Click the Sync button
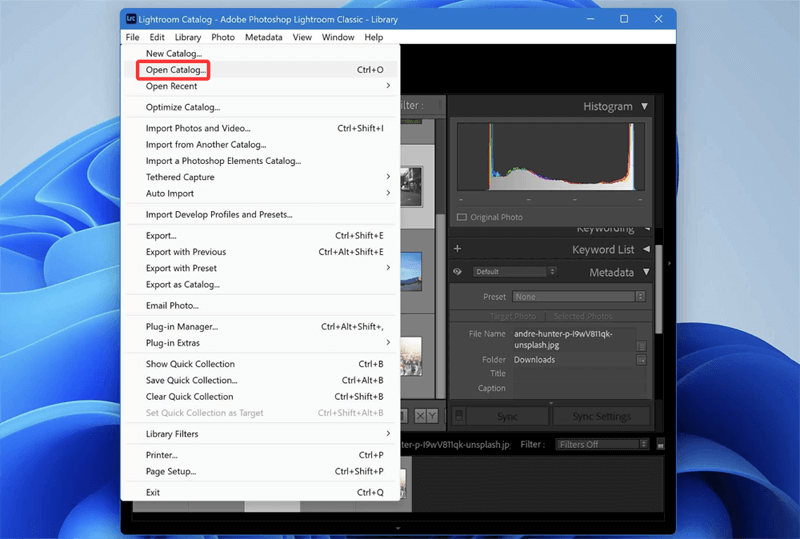The width and height of the screenshot is (800, 539). pos(508,416)
